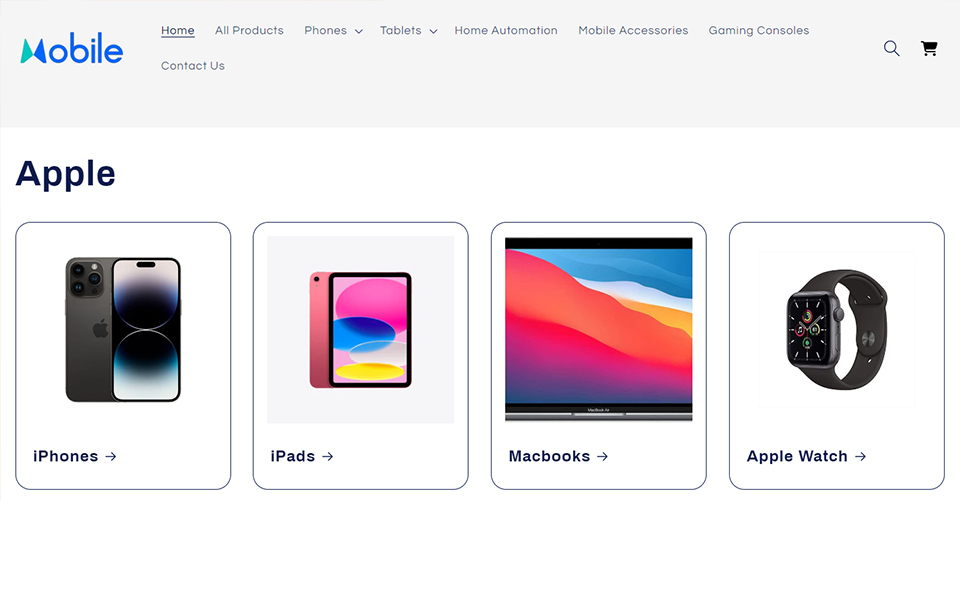Go to the Home menu item
Screen dimensions: 960x600
(x=178, y=30)
